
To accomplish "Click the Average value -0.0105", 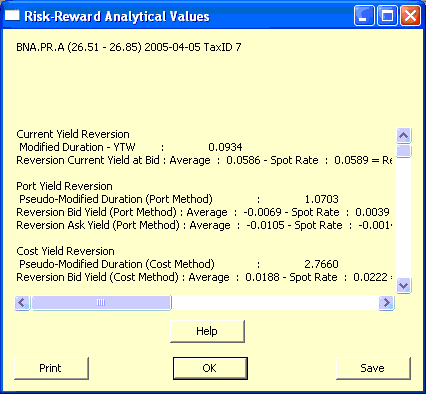I will click(x=266, y=225).
